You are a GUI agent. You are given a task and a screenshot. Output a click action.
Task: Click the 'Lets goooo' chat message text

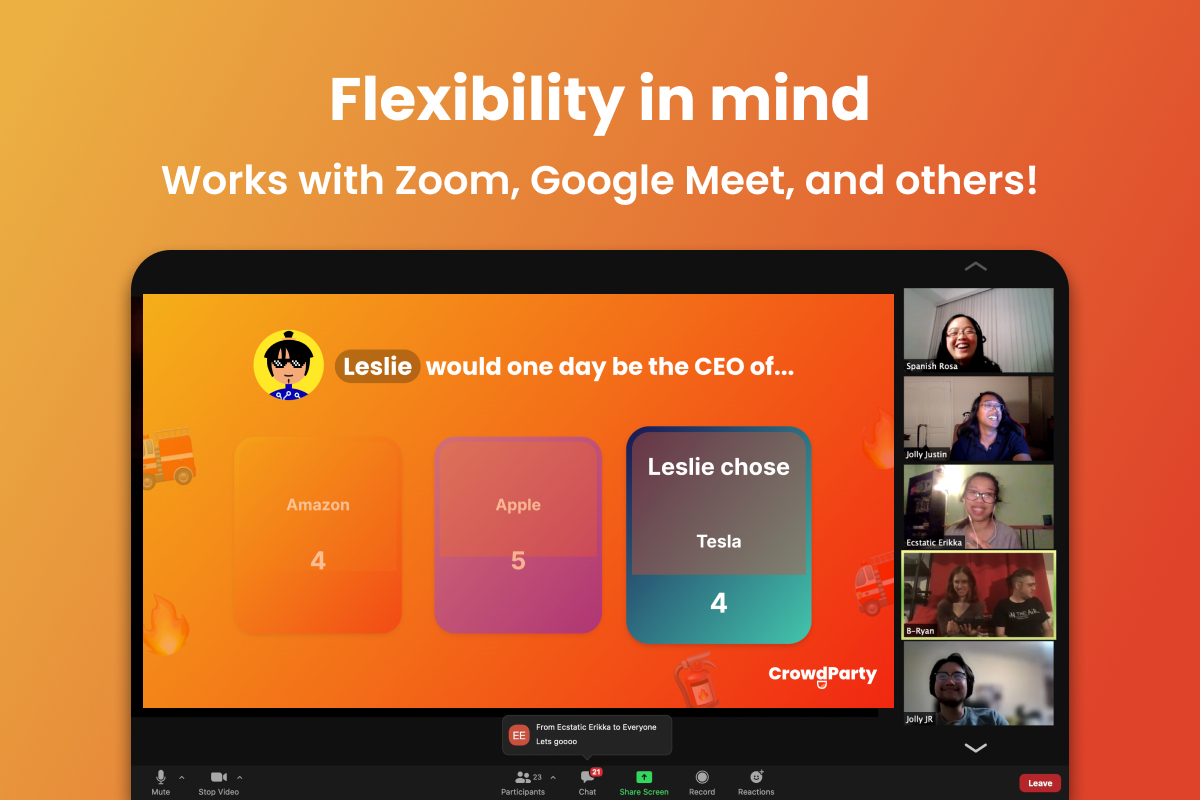click(x=557, y=742)
